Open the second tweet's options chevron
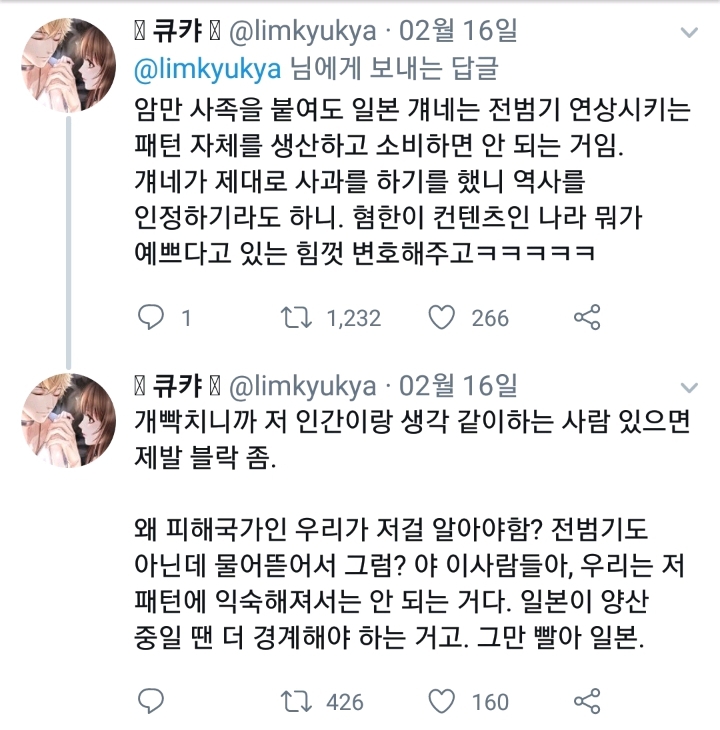The image size is (720, 730). [x=689, y=387]
